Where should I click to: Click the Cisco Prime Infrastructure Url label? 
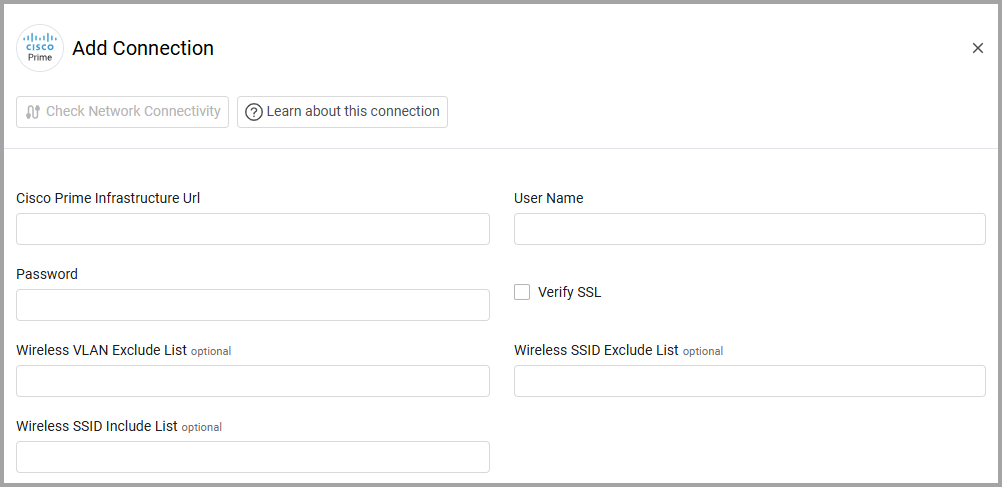click(108, 198)
